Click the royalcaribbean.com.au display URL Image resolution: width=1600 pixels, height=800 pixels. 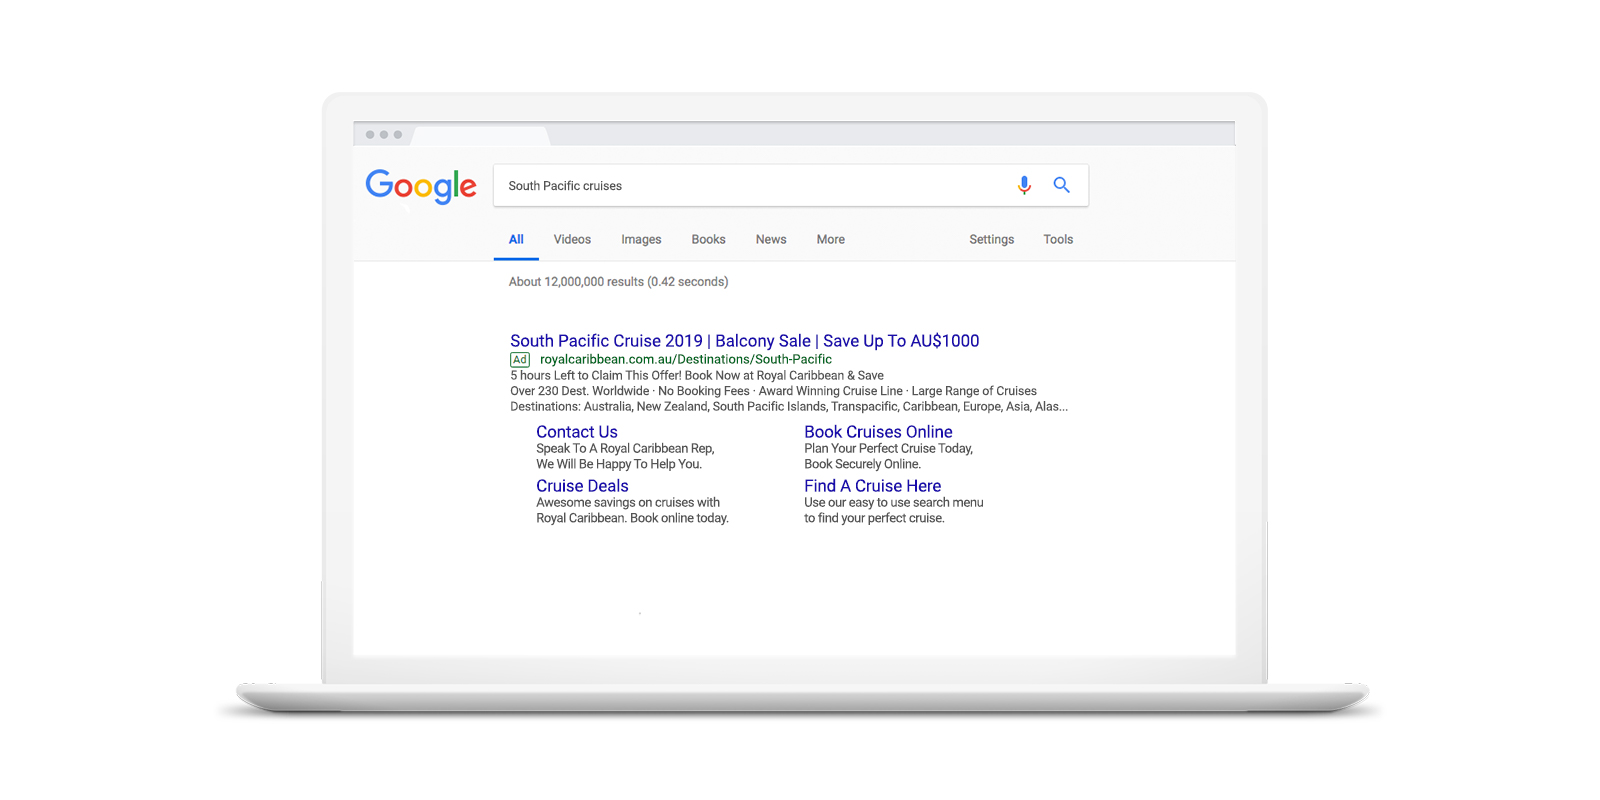coord(686,360)
